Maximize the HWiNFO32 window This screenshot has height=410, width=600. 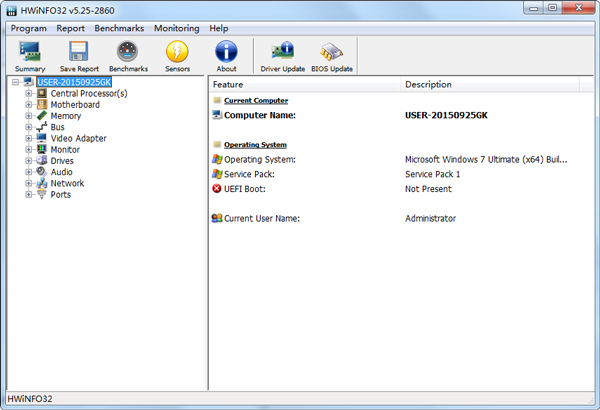click(x=552, y=8)
